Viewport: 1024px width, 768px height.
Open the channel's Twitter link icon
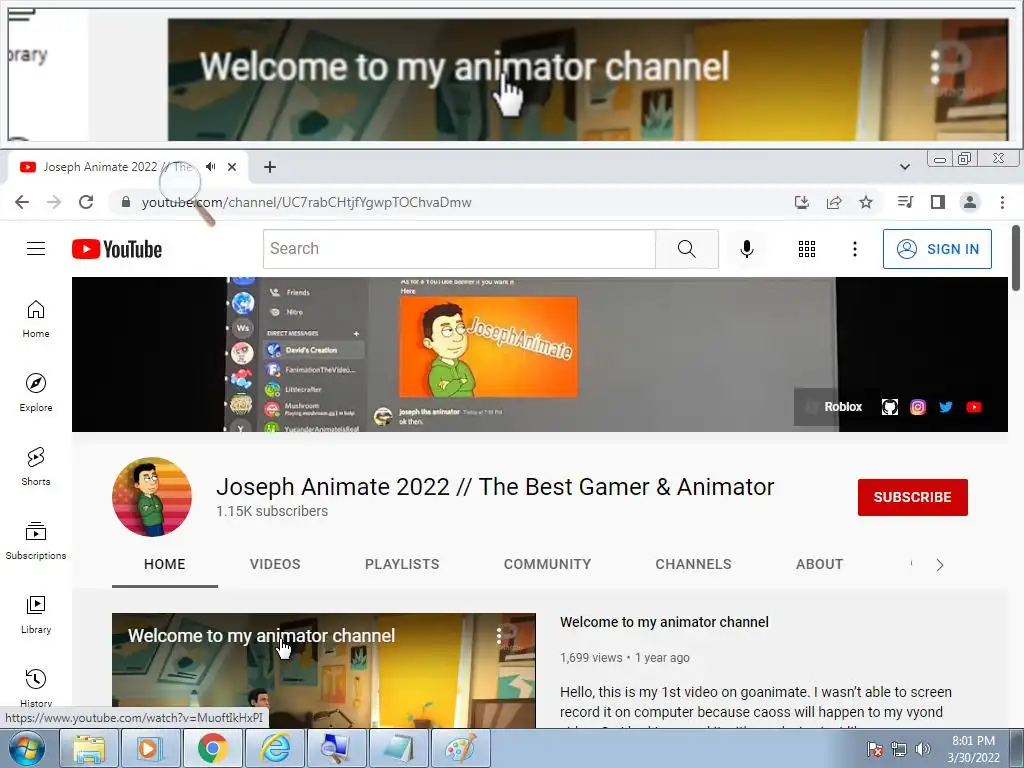[x=946, y=407]
